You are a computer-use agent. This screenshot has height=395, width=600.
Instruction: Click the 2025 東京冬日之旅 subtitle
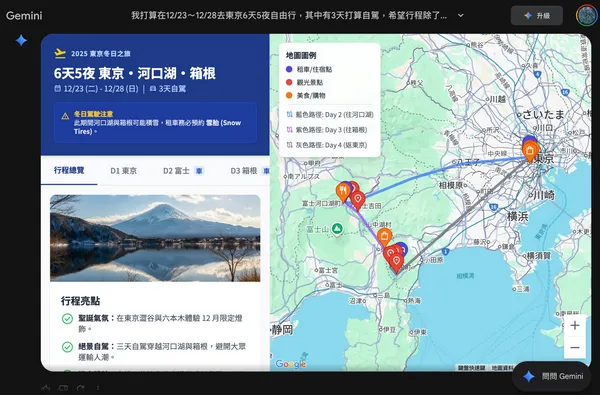101,54
